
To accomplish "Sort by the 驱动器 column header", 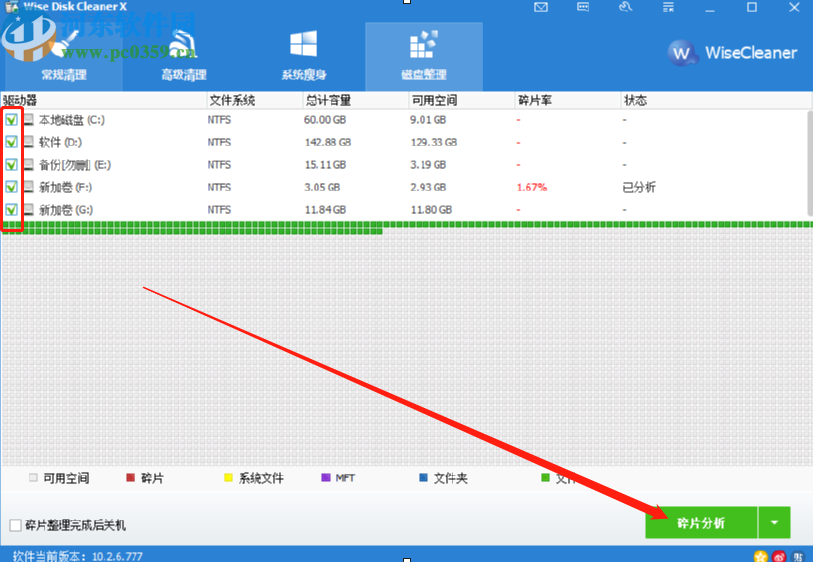I will click(x=104, y=100).
